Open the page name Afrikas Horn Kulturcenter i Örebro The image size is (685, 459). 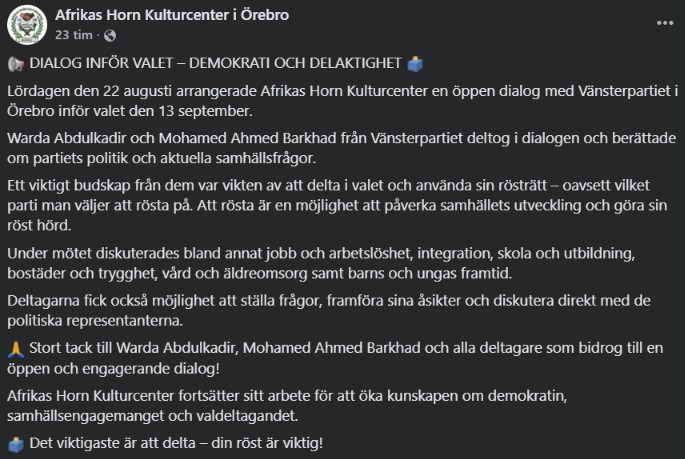(172, 15)
